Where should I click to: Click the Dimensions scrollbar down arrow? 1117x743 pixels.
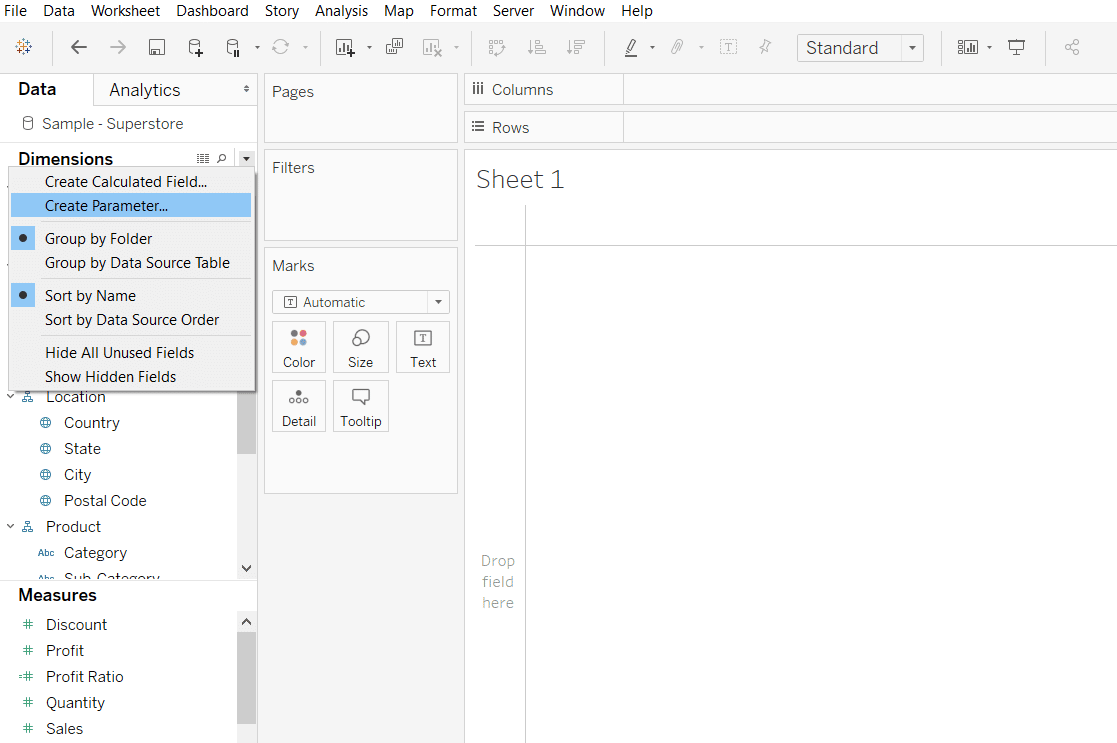246,568
